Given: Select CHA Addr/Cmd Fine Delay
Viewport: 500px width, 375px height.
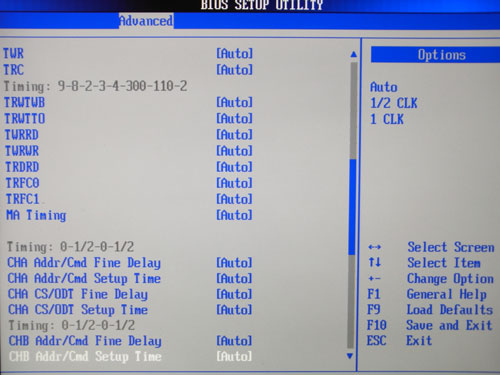Looking at the screenshot, I should coord(84,263).
